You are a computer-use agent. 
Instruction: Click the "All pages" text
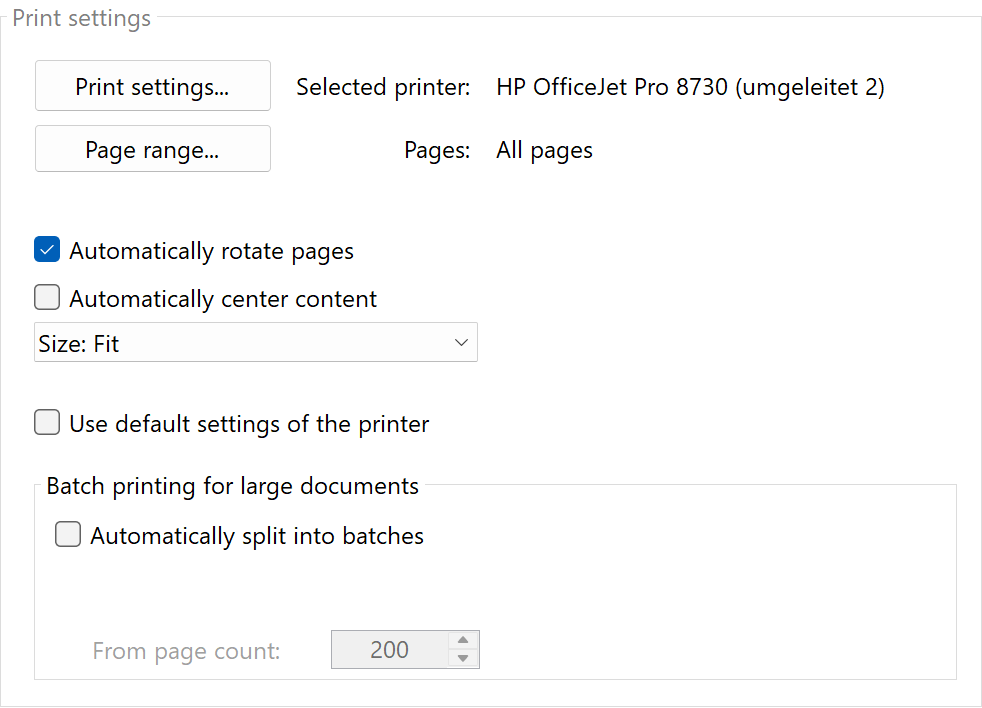pyautogui.click(x=544, y=149)
